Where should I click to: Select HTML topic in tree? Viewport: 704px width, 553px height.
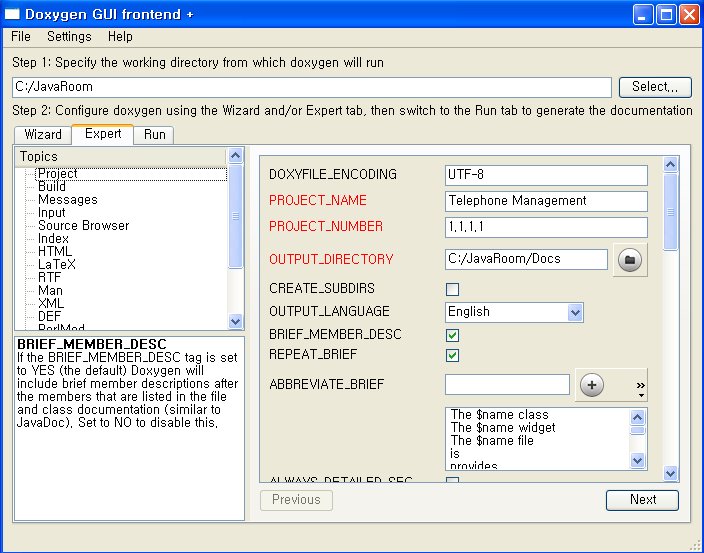55,251
